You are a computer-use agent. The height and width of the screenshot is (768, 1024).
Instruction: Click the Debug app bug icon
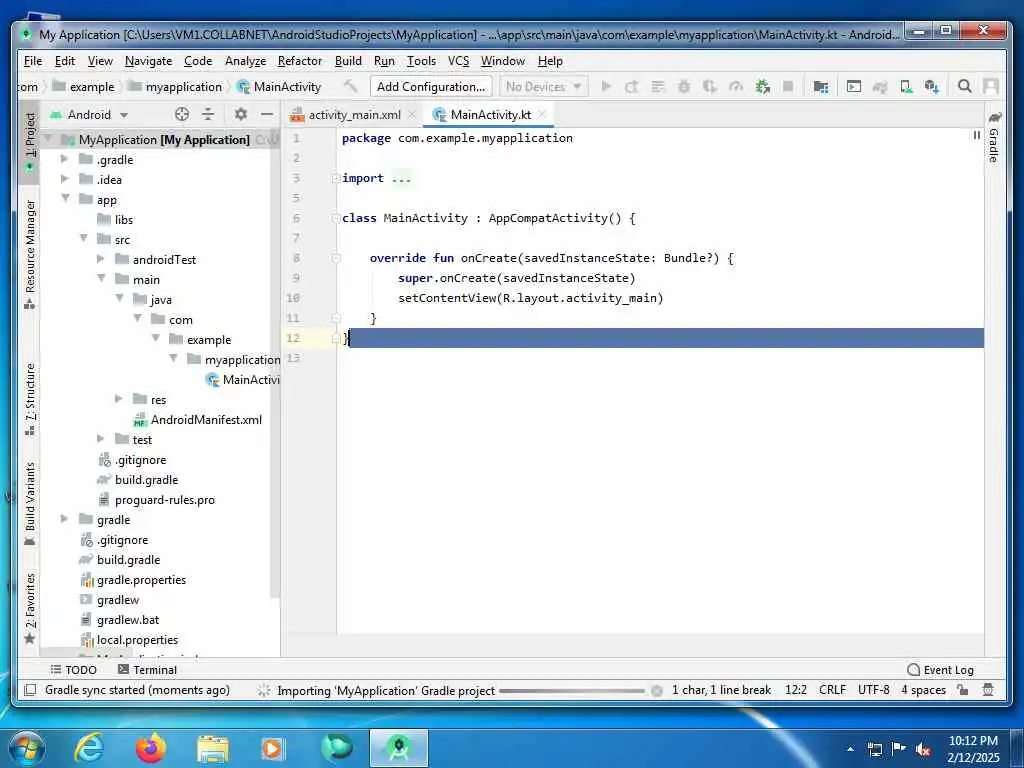tap(684, 86)
